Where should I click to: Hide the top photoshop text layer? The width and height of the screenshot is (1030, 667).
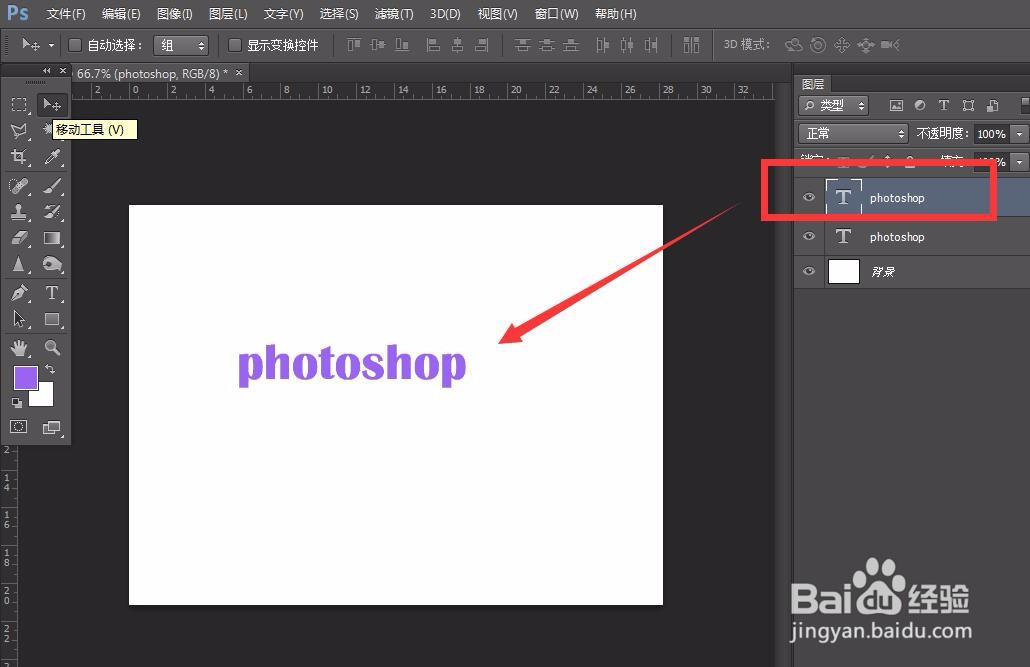pyautogui.click(x=809, y=197)
